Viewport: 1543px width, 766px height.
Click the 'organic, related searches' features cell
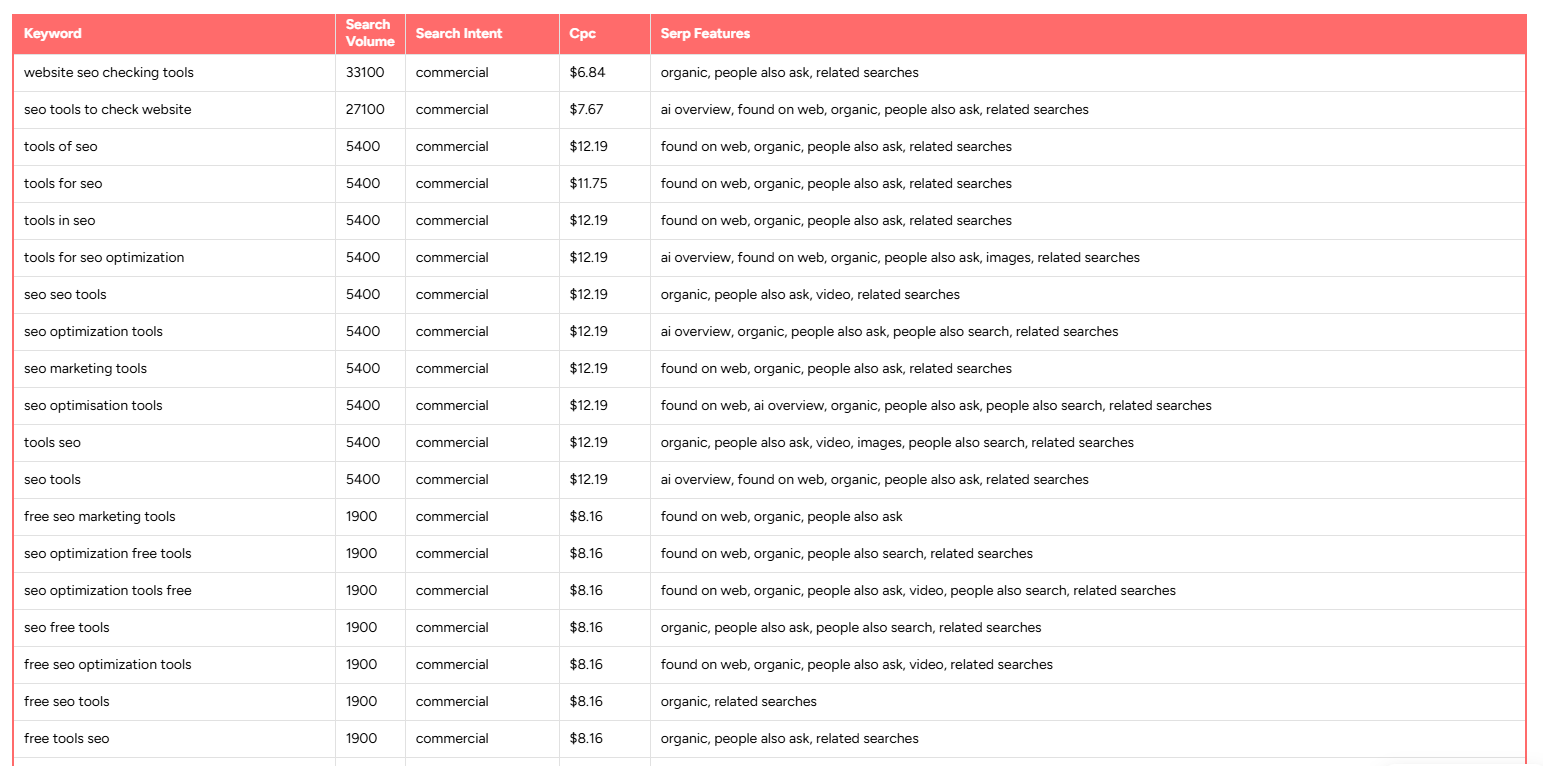[739, 701]
